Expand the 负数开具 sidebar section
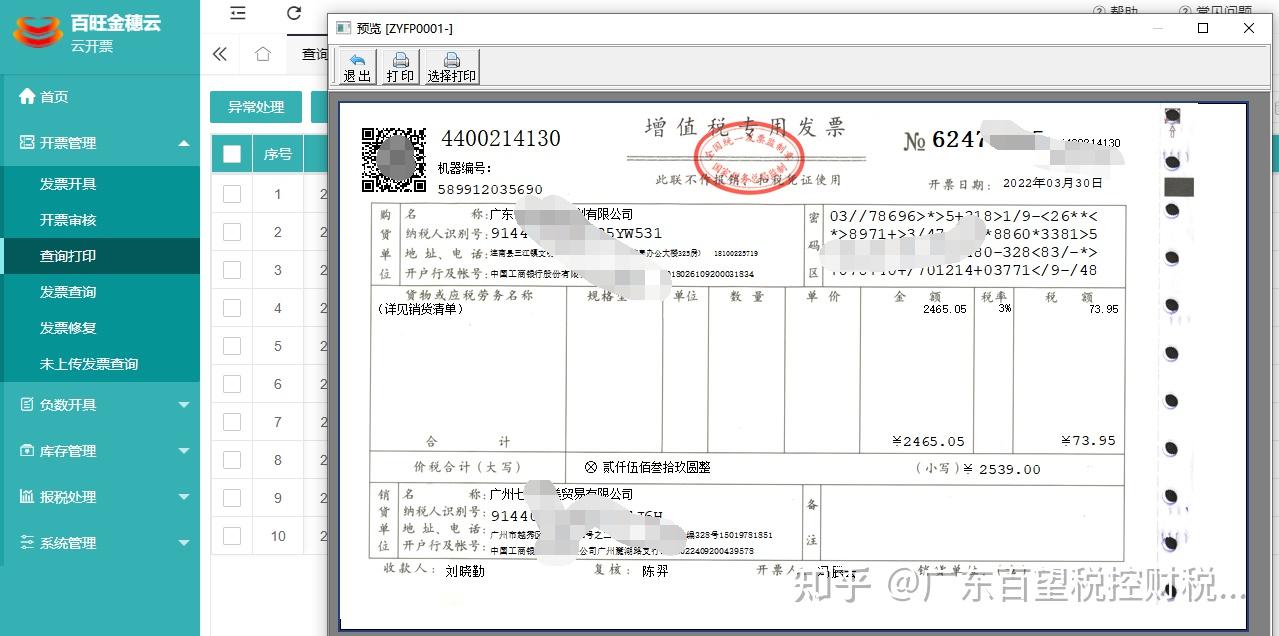The image size is (1279, 636). 100,405
